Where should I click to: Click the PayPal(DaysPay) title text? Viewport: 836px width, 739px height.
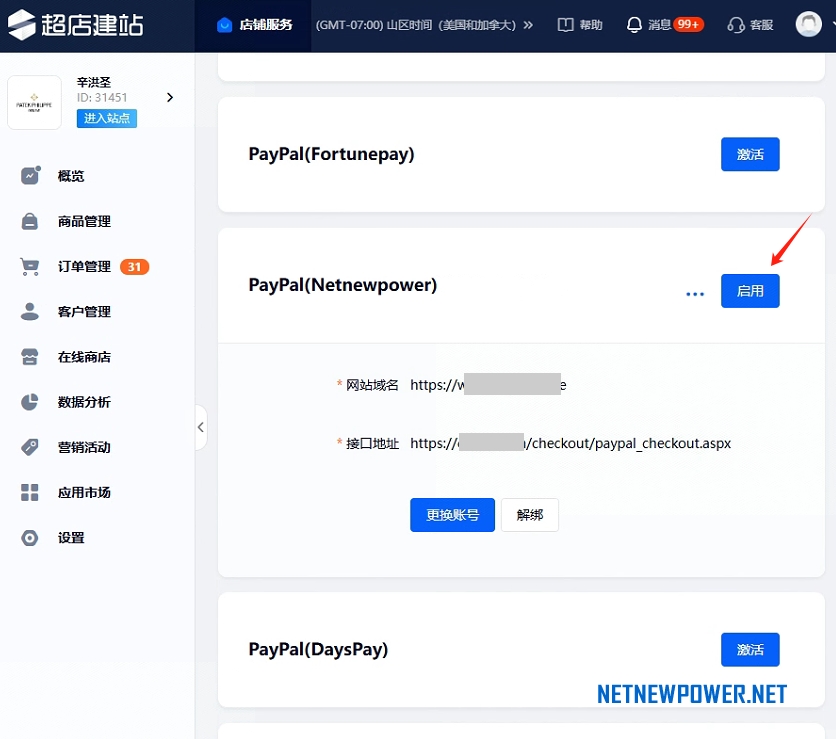click(318, 649)
